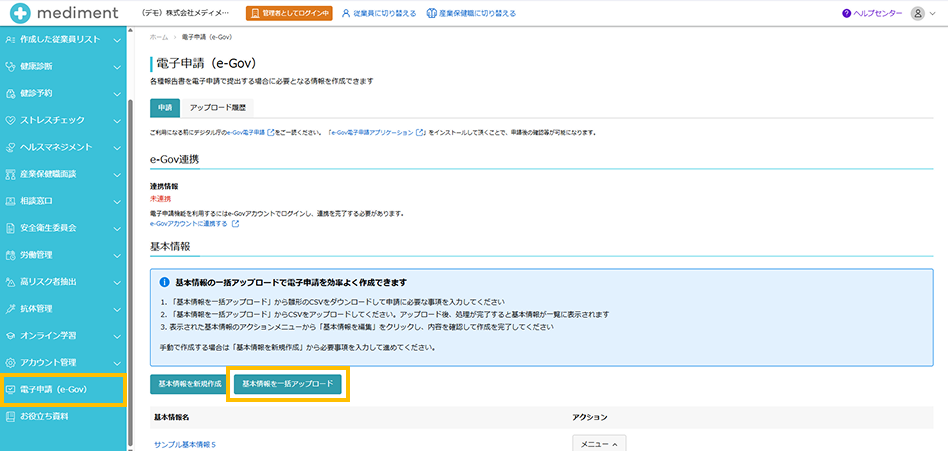
Task: Select the 申請 tab
Action: 165,108
